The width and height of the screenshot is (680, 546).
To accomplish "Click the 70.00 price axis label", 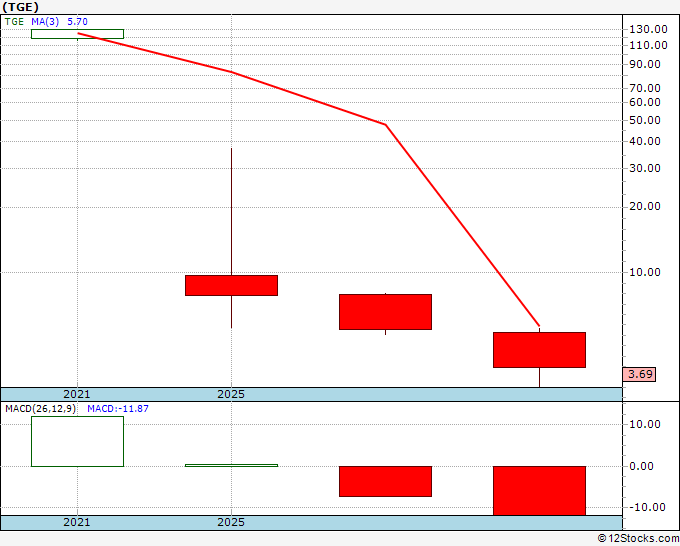I will tap(645, 88).
